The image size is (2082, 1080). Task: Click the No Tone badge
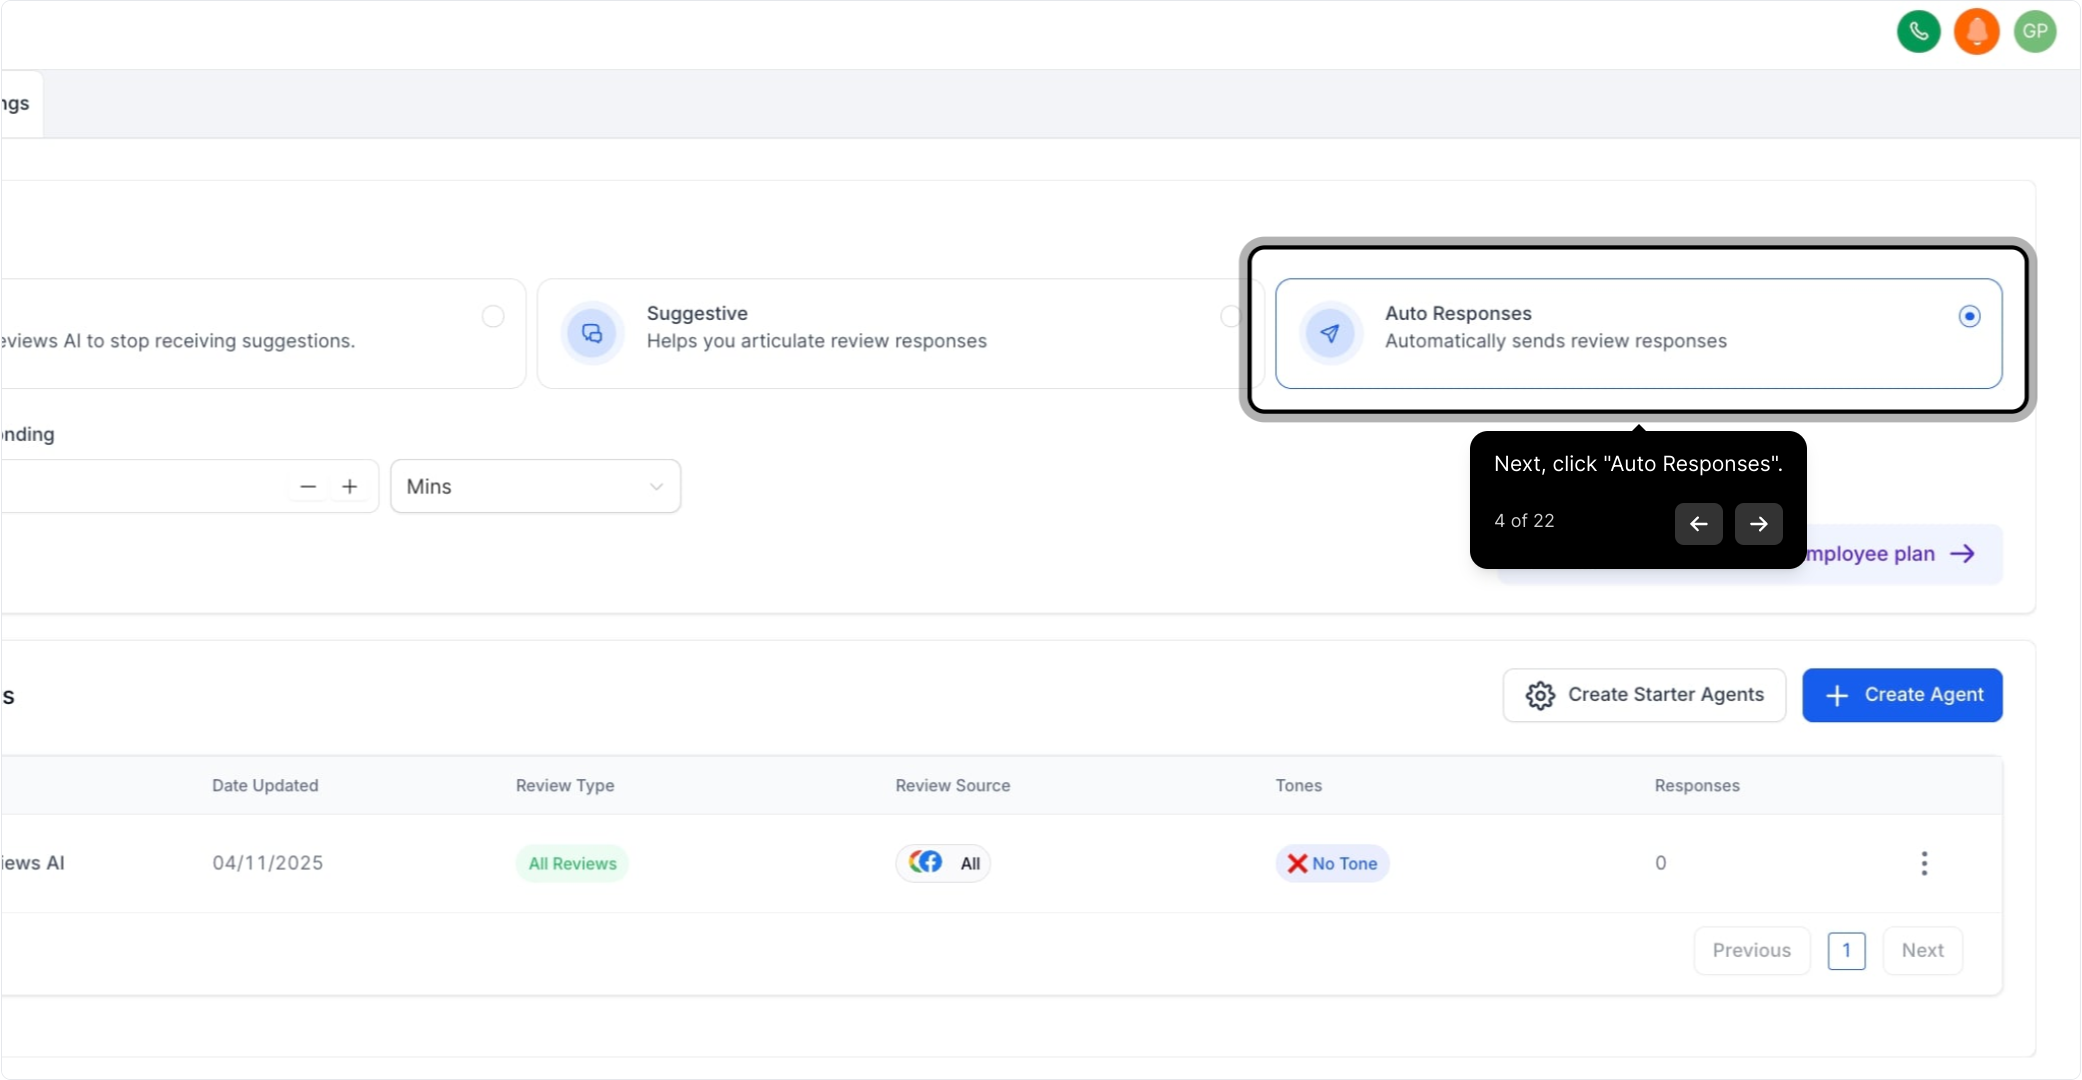click(x=1332, y=863)
